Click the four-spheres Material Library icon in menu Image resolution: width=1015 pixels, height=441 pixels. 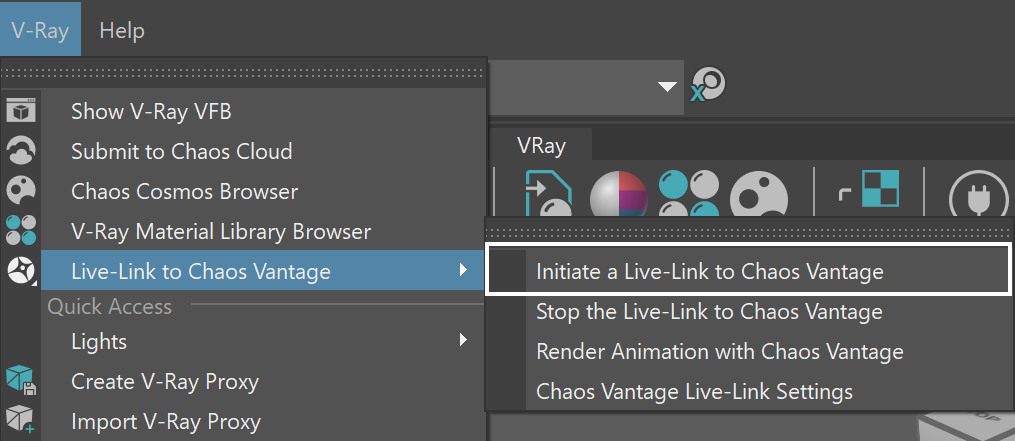pyautogui.click(x=21, y=231)
